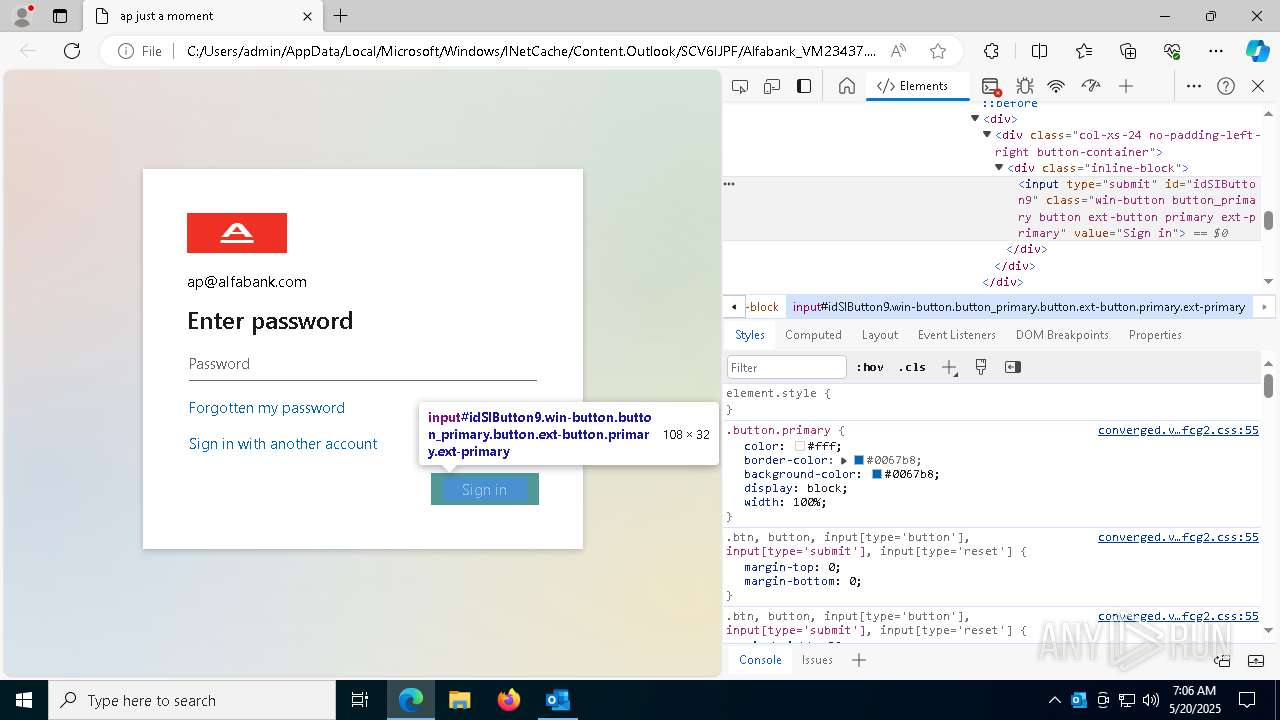Toggle Computed styles sidebar pane
This screenshot has width=1280, height=720.
click(x=1013, y=367)
